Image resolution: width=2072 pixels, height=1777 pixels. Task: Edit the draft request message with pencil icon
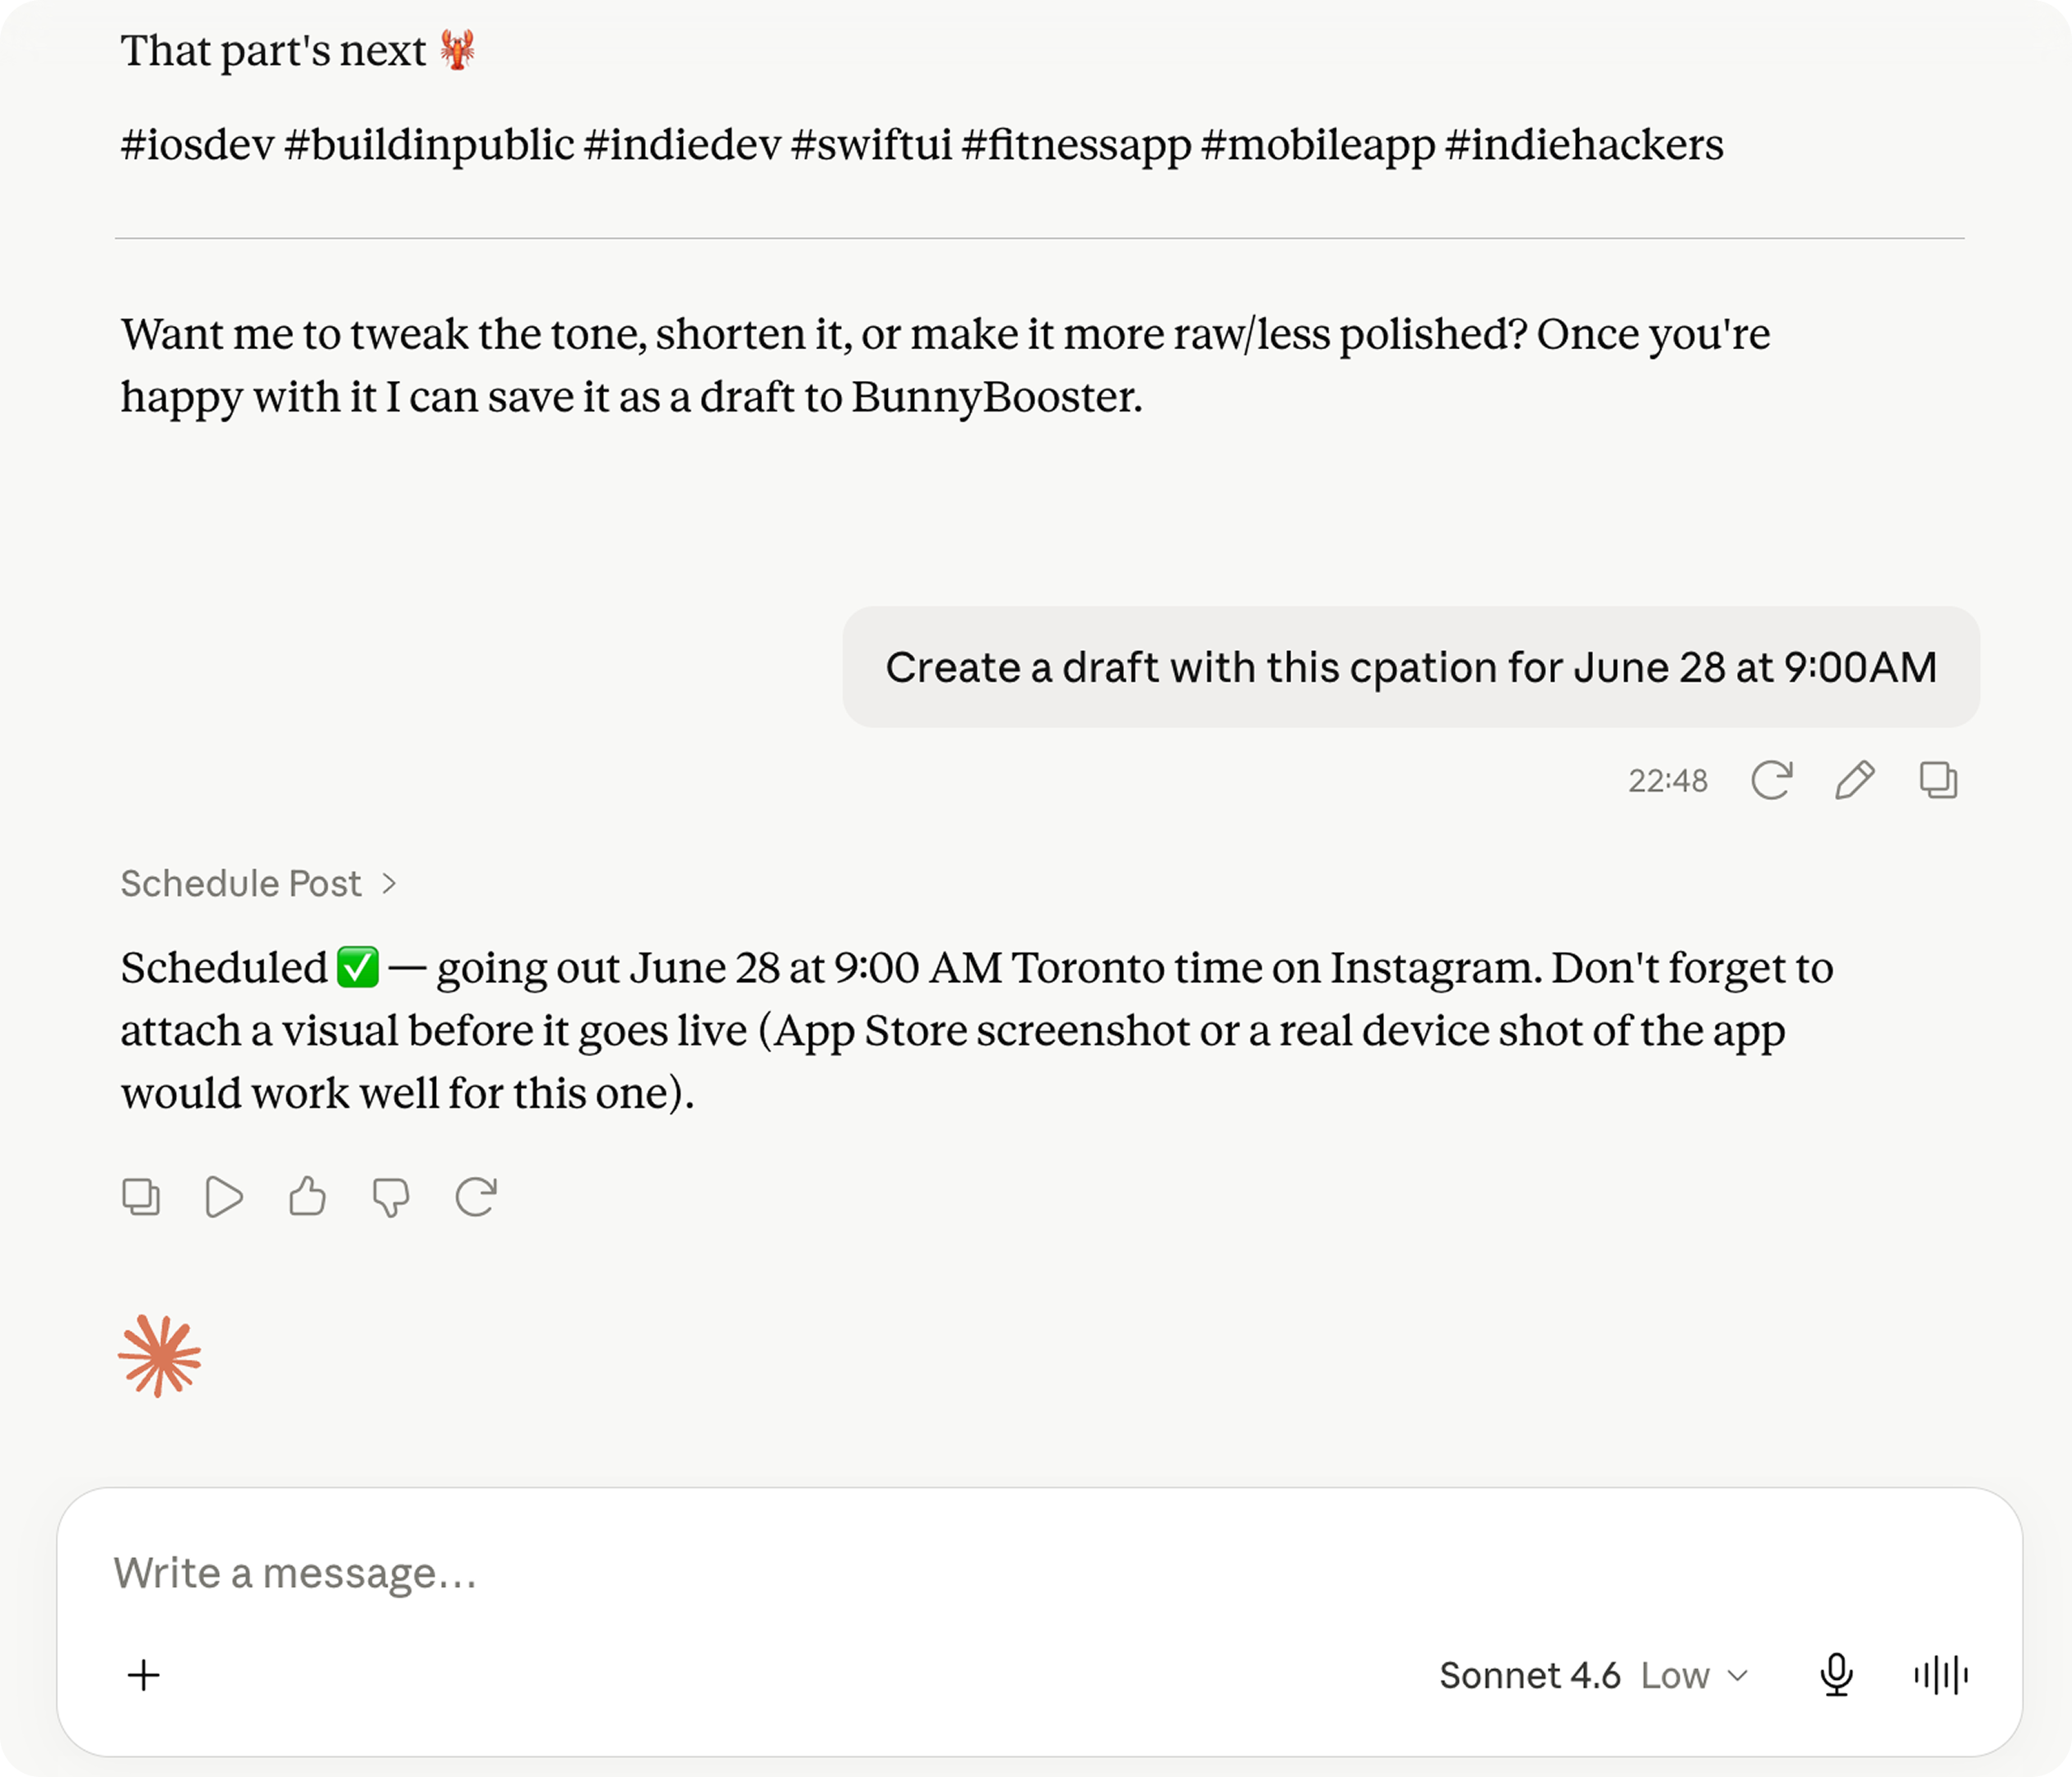tap(1855, 780)
